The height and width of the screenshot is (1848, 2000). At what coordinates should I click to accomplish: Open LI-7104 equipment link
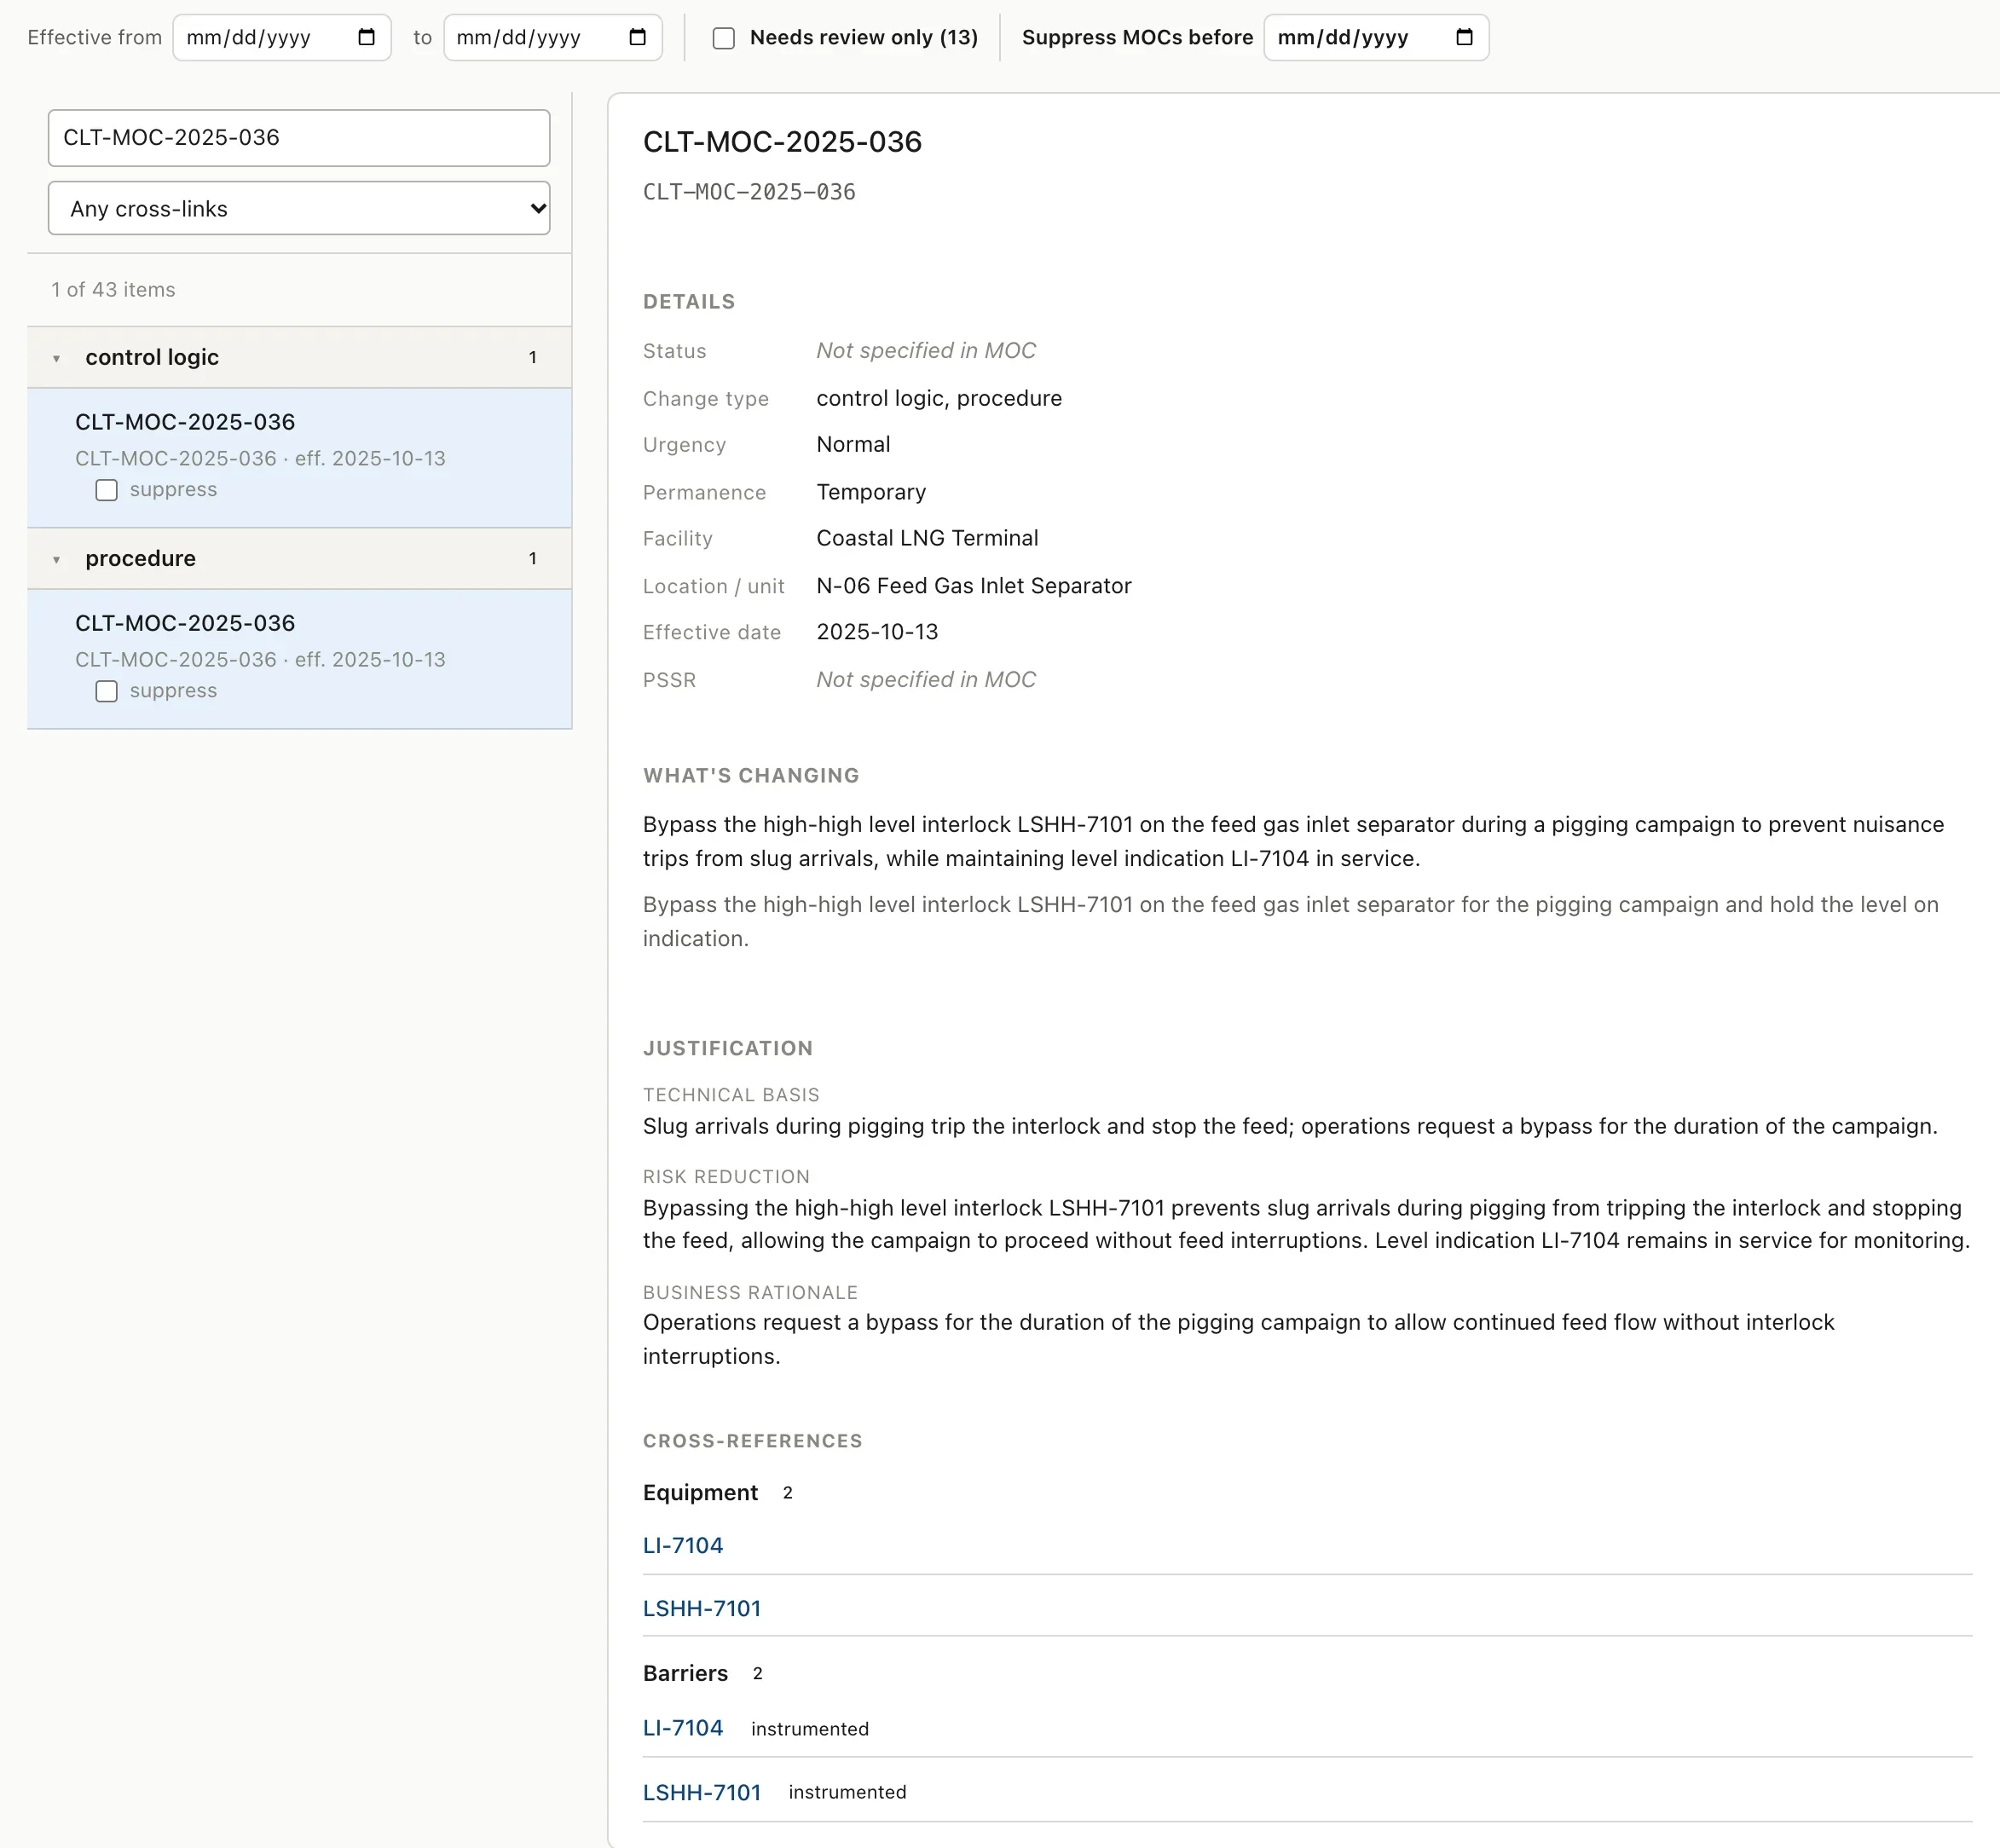point(683,1545)
